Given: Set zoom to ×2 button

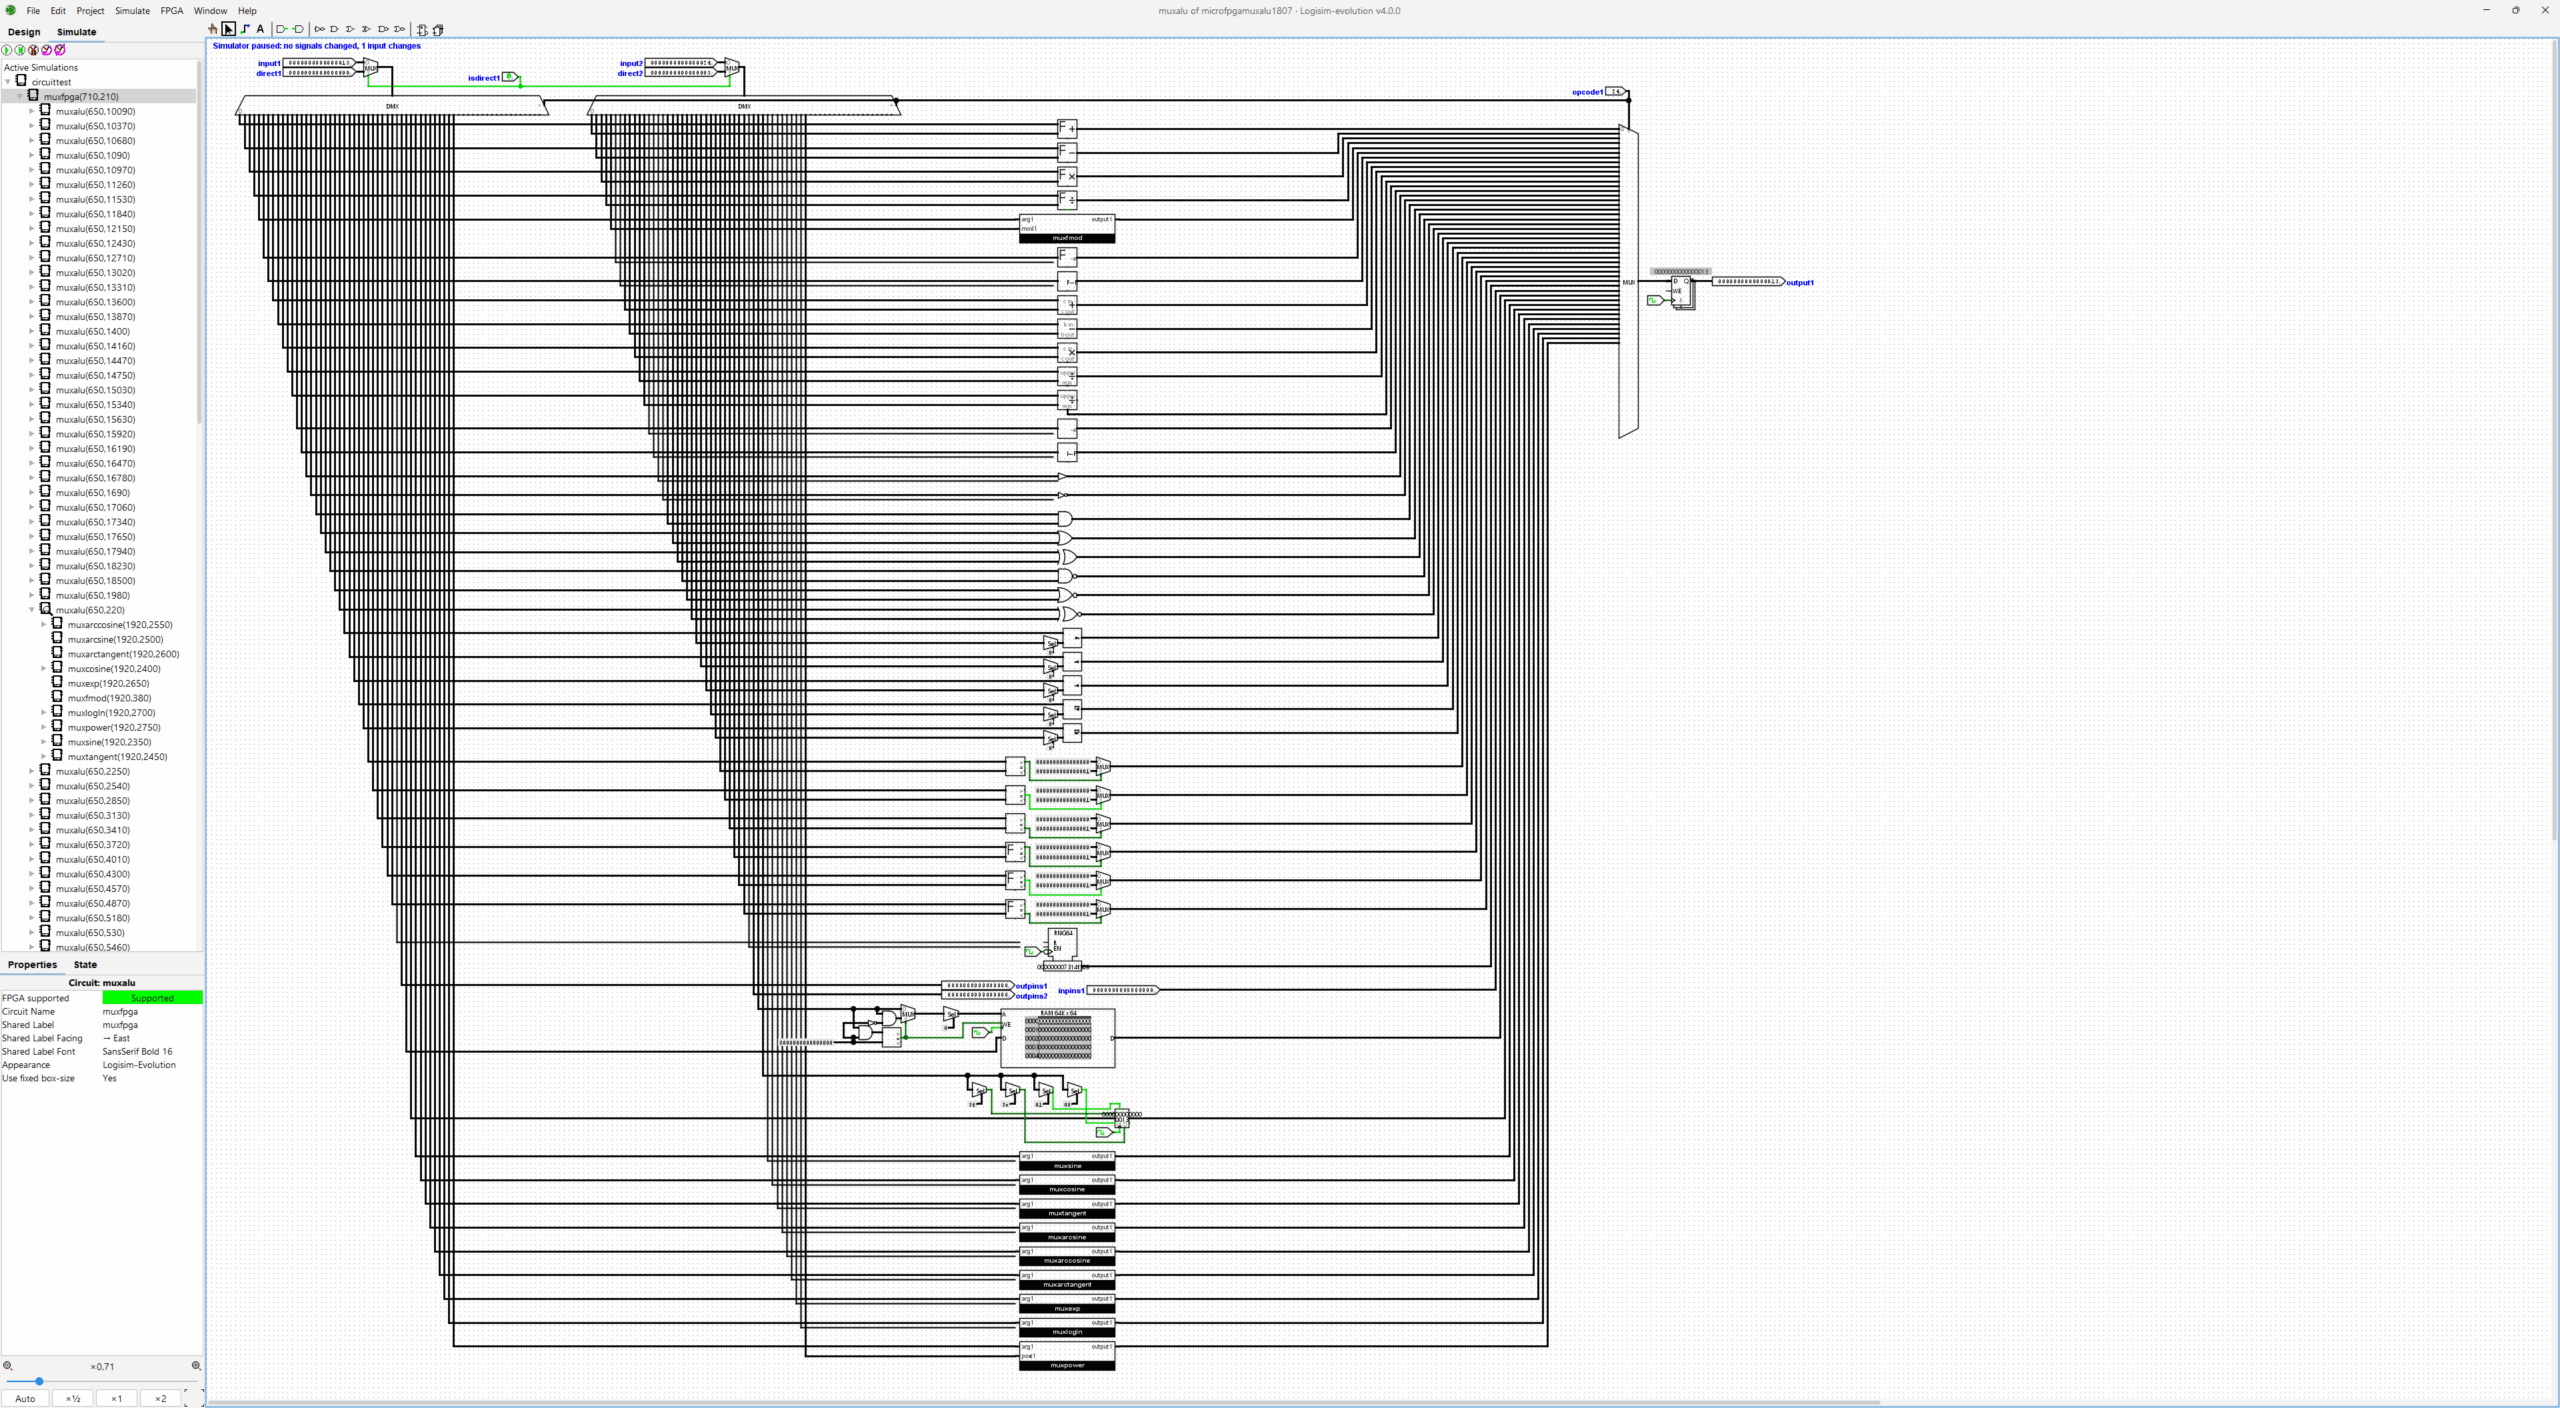Looking at the screenshot, I should click(x=160, y=1398).
